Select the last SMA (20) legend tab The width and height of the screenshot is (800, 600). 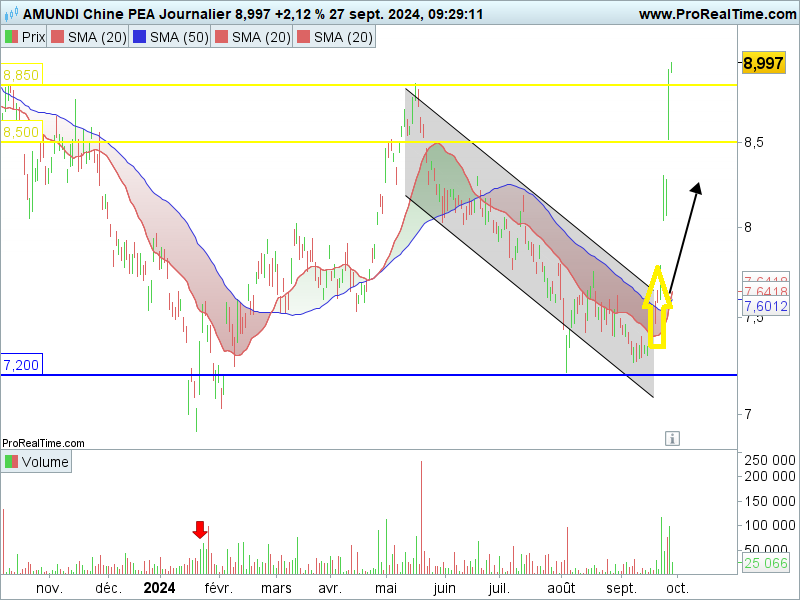click(335, 37)
